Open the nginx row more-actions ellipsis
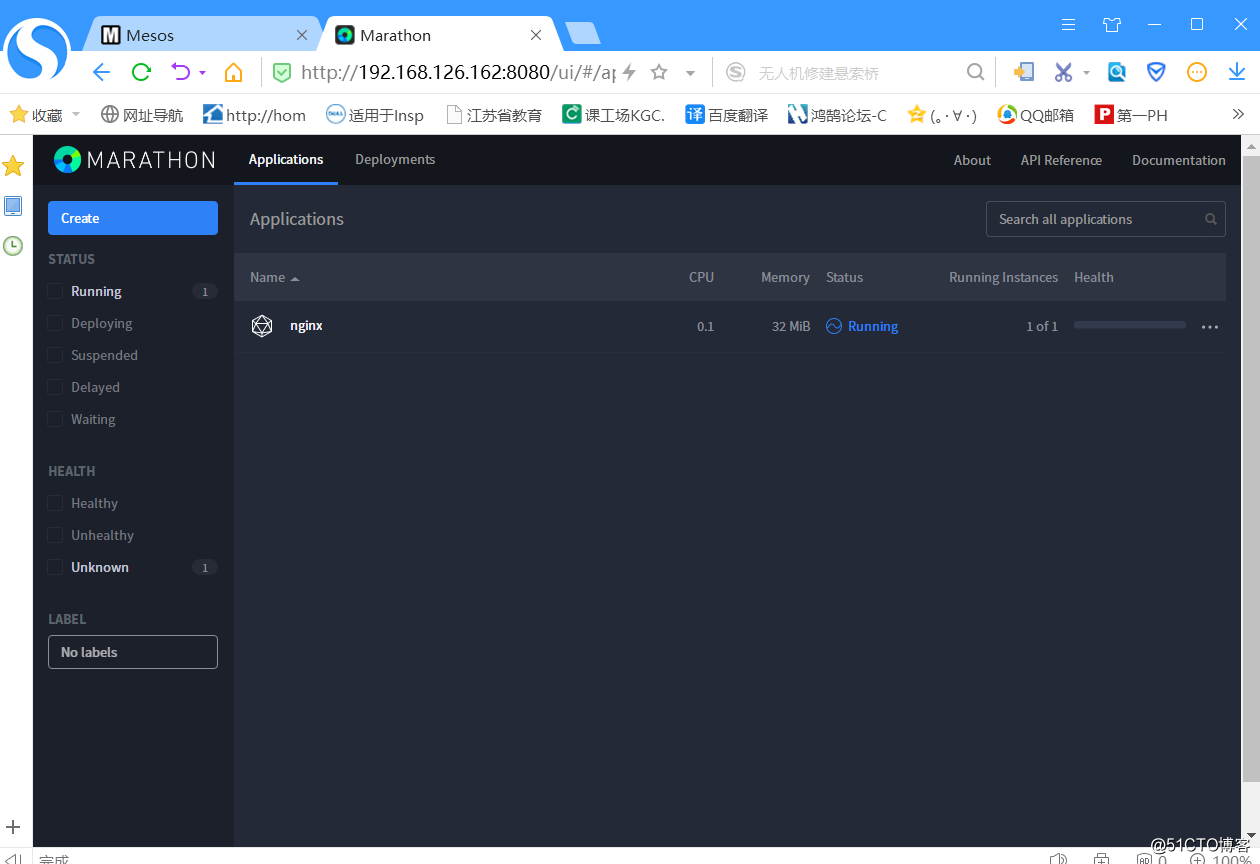This screenshot has height=864, width=1260. 1210,327
